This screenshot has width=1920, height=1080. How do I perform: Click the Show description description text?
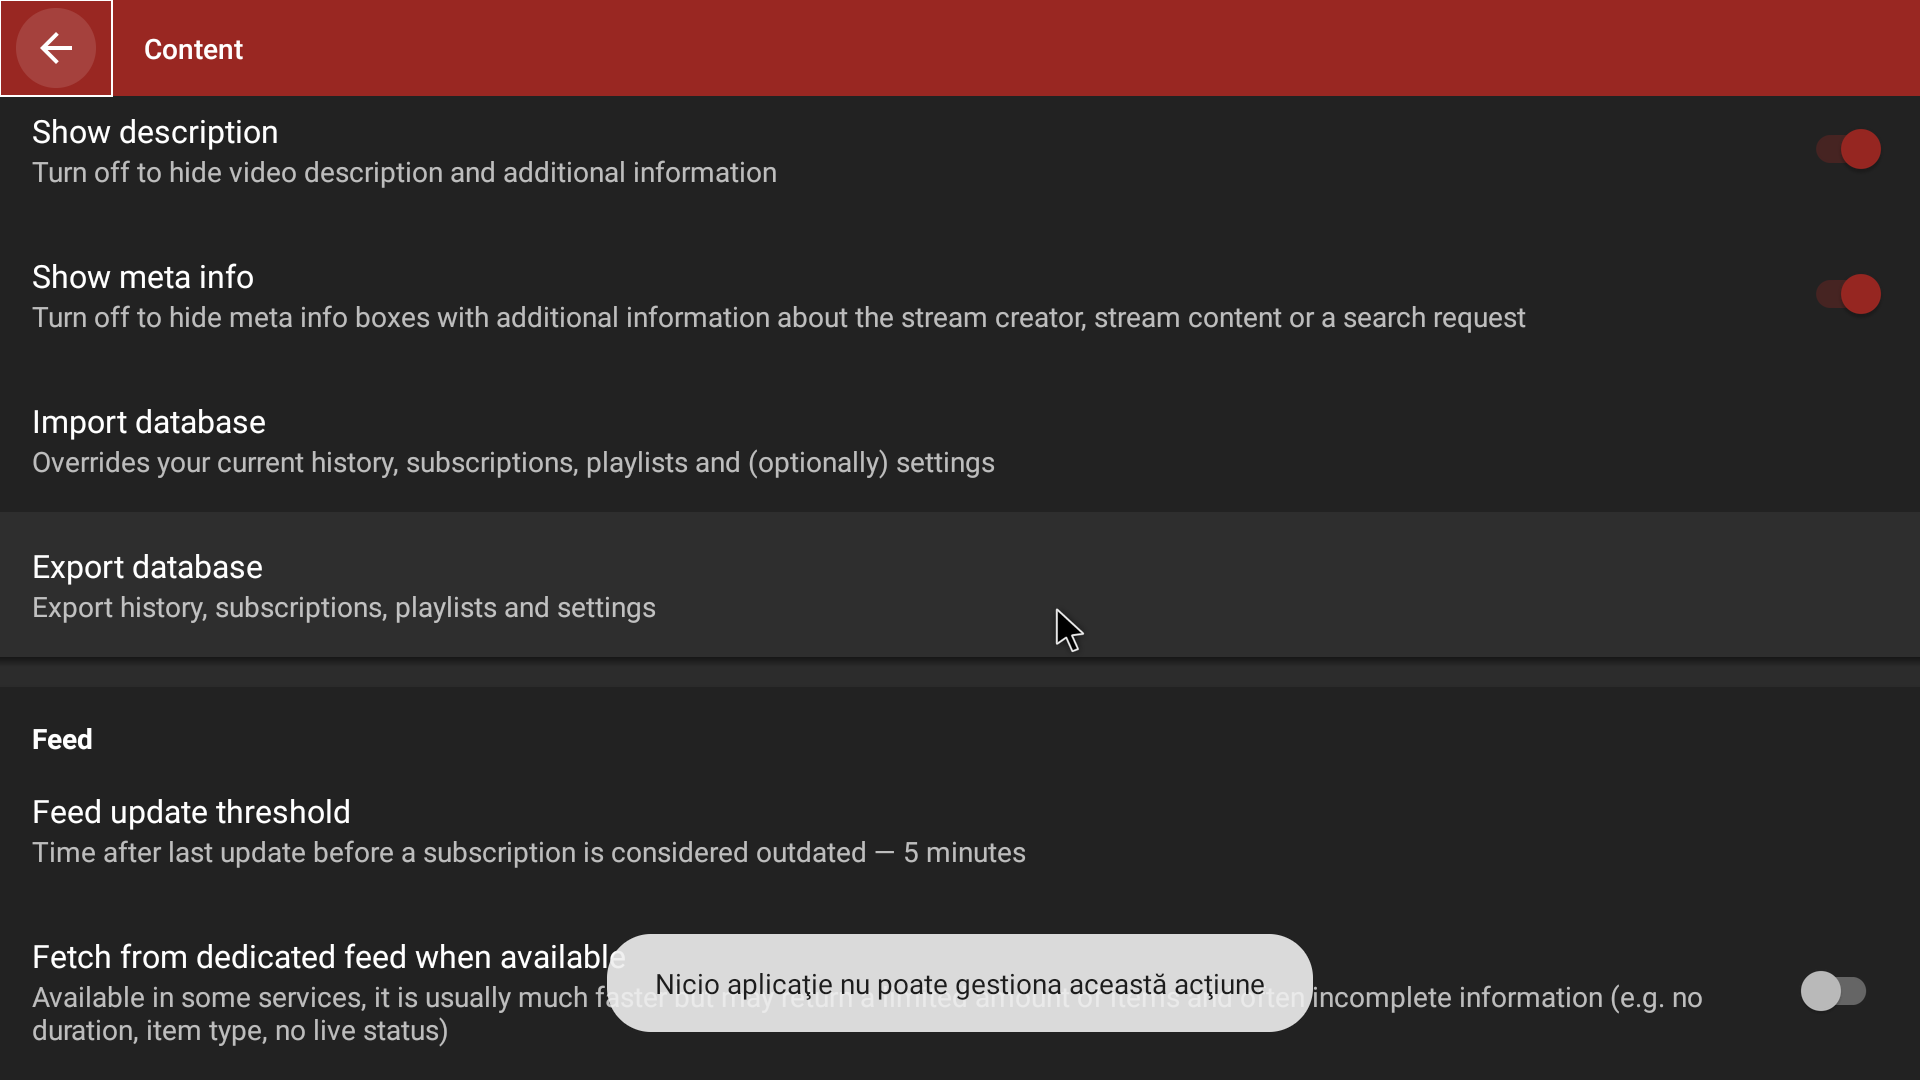(404, 172)
